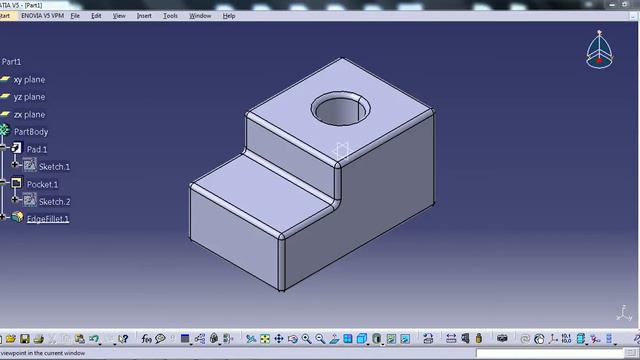This screenshot has height=360, width=640.
Task: Select the Pan arrows tool
Action: pyautogui.click(x=279, y=338)
